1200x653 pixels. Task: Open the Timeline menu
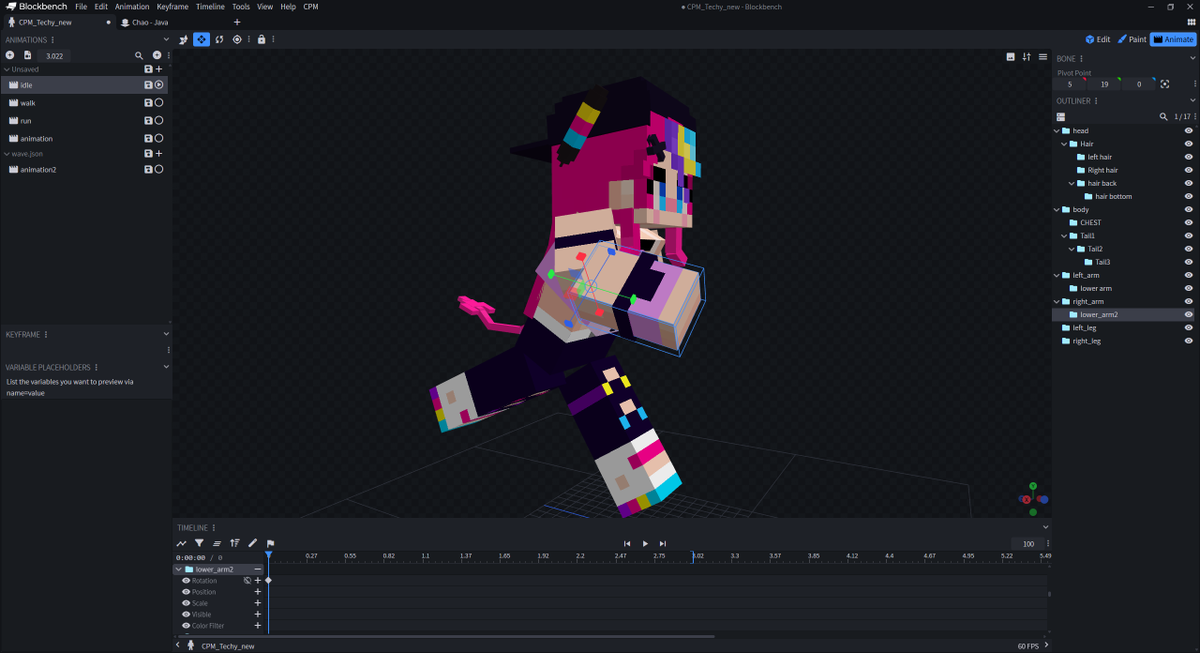[210, 6]
